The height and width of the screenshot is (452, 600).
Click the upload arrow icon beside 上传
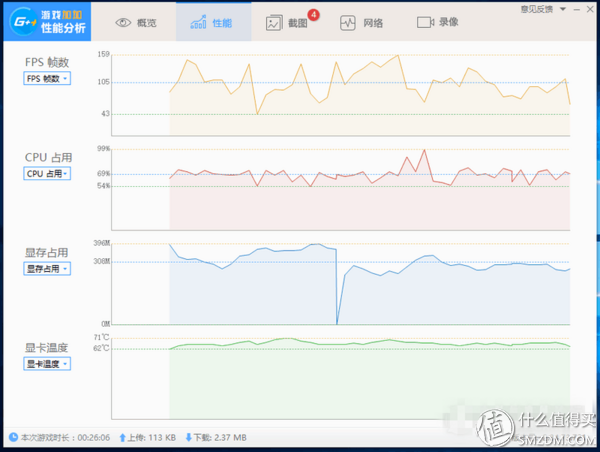point(122,437)
